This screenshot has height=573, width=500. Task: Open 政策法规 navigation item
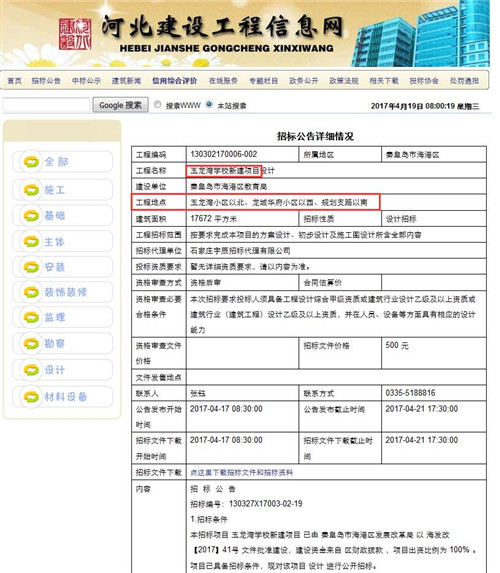[x=344, y=81]
